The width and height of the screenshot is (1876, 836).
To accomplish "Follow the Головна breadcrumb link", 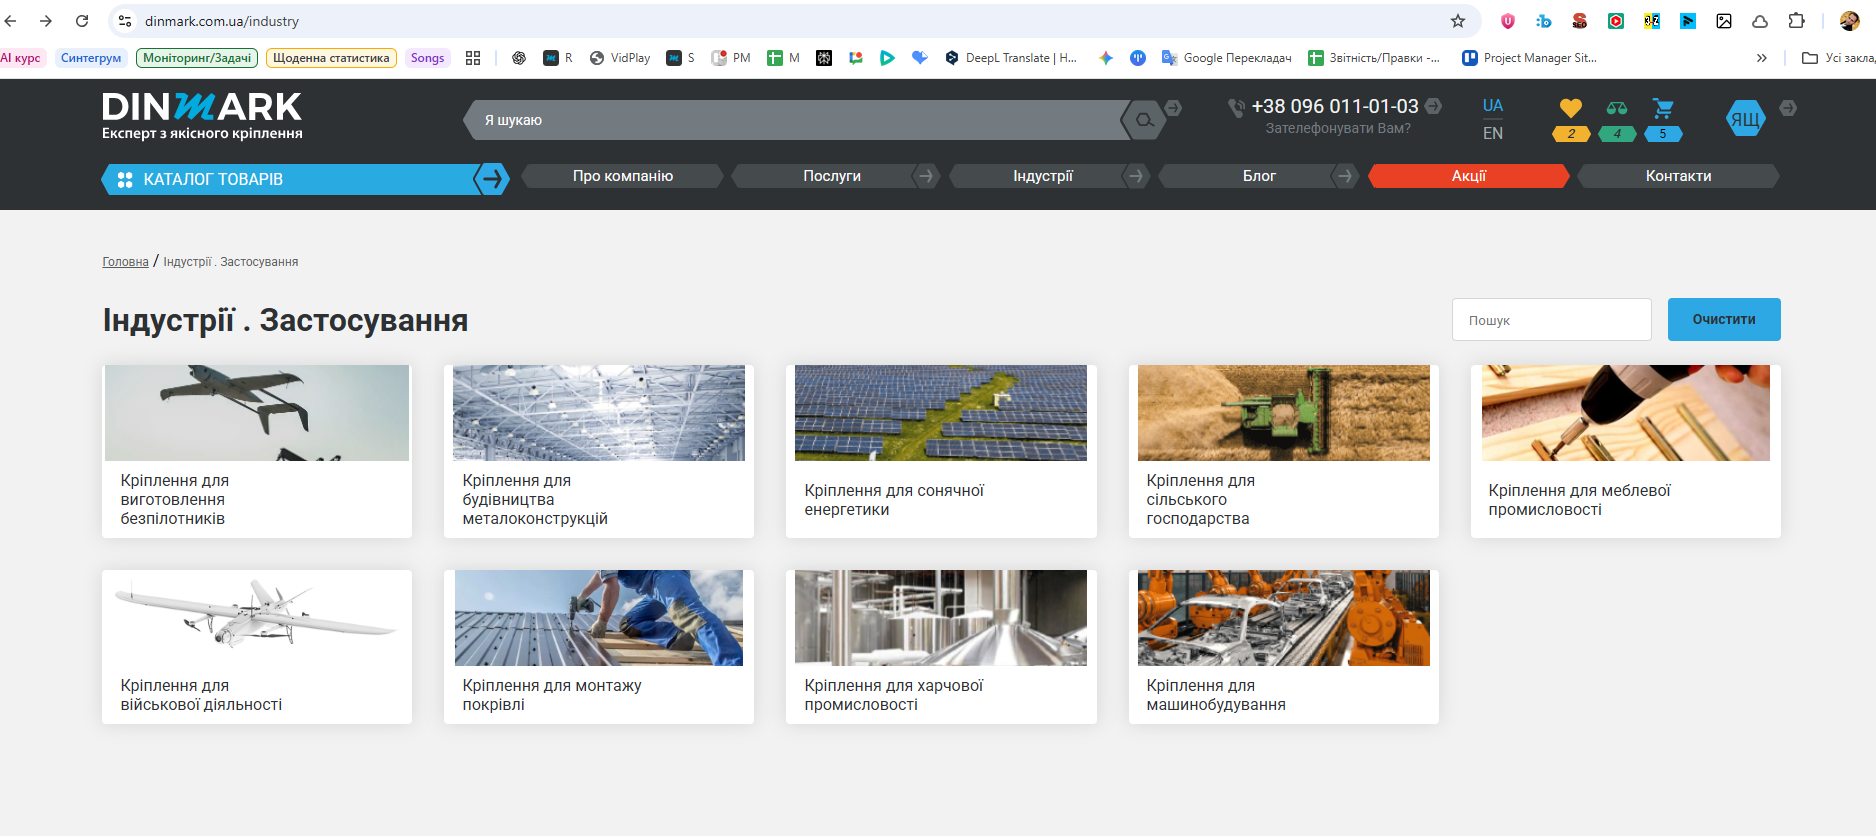I will pos(125,262).
